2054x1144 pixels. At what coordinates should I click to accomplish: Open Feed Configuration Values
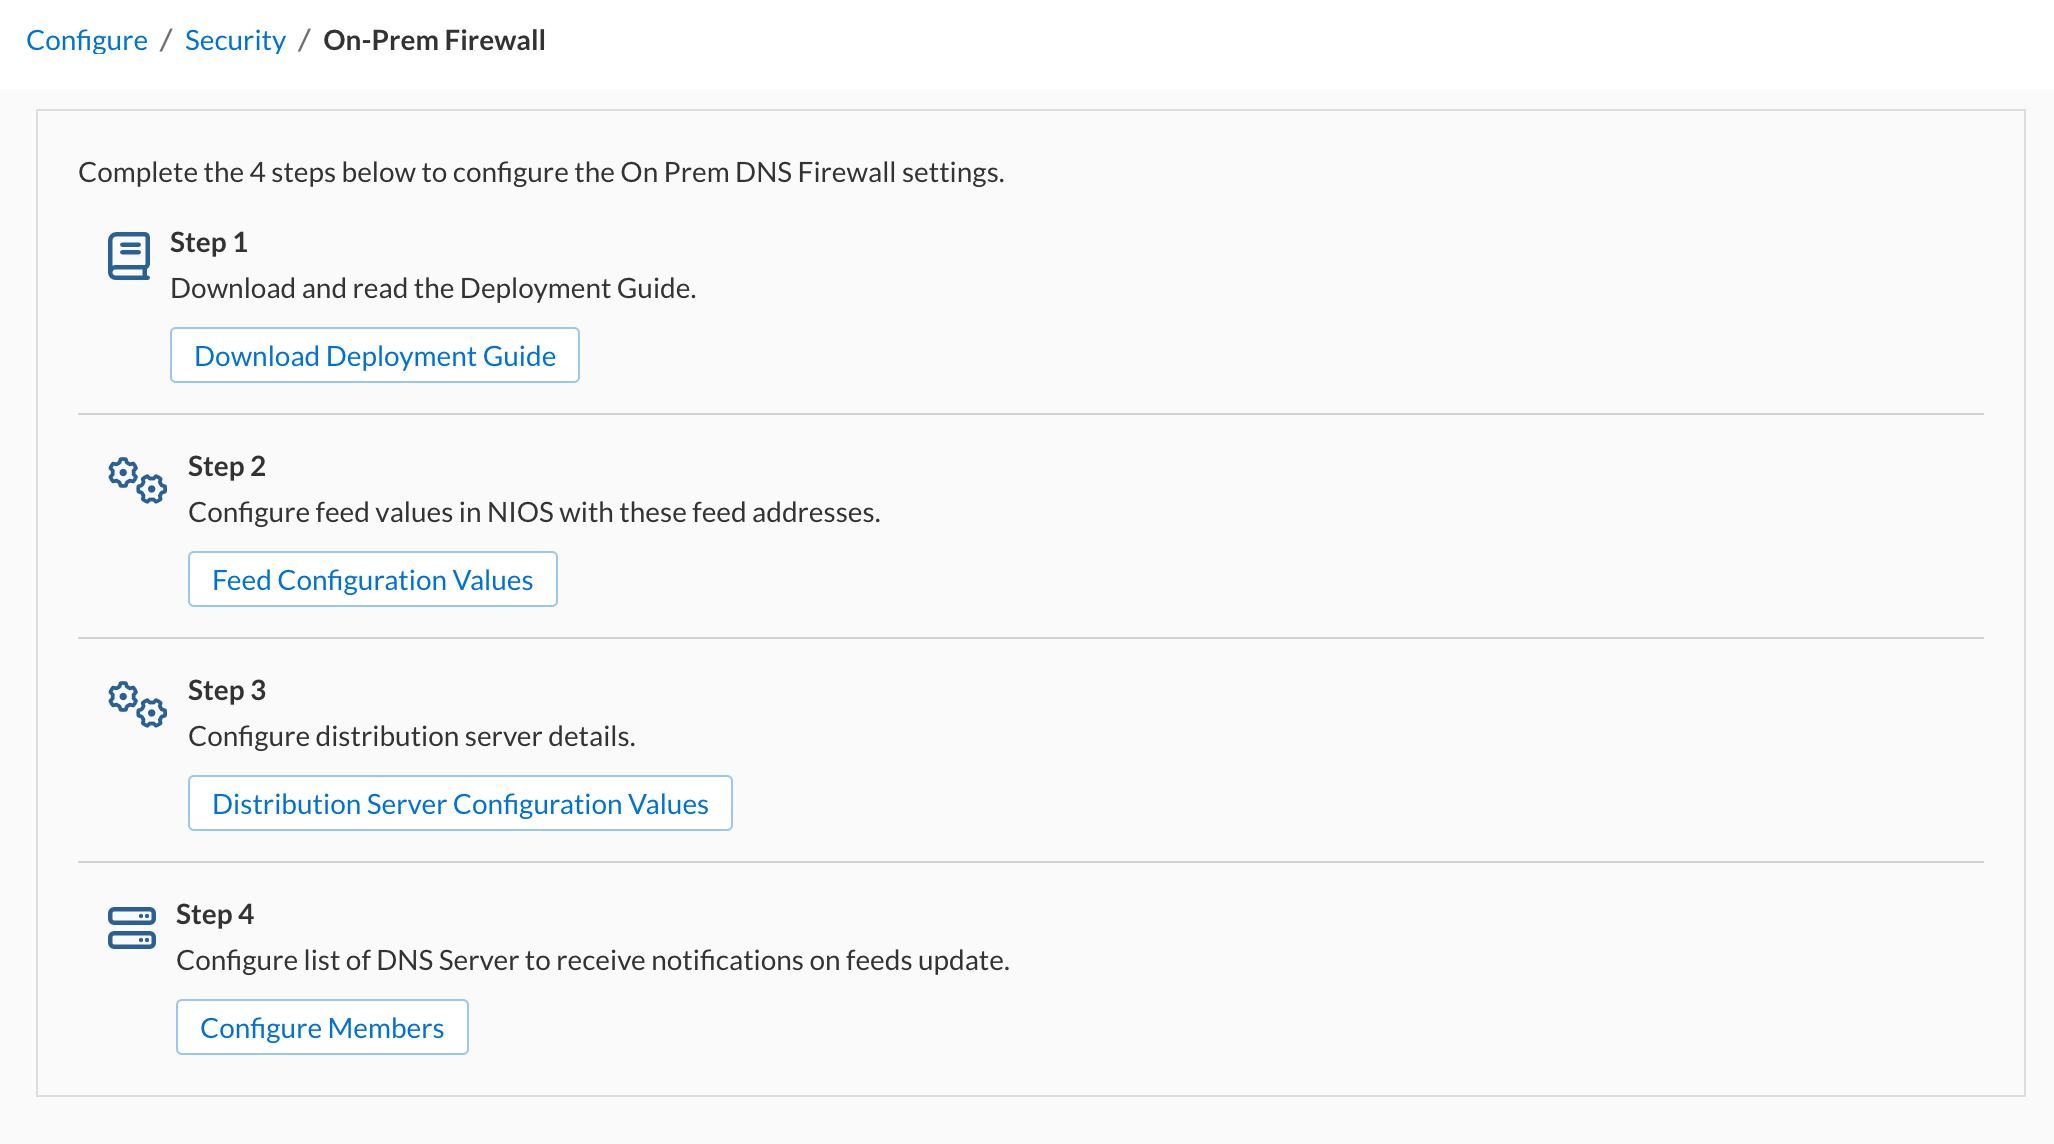coord(372,580)
